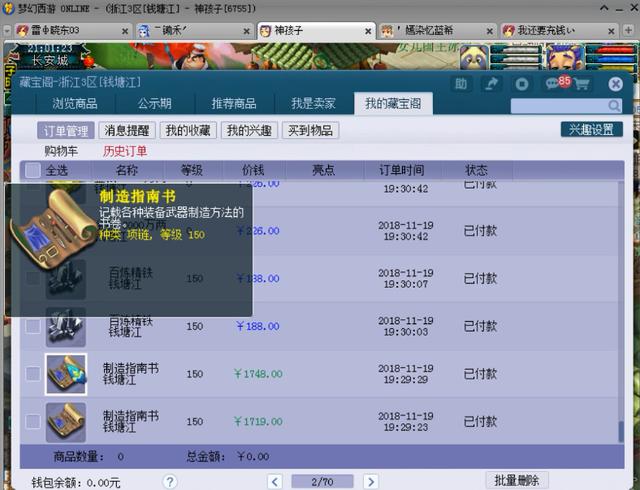The width and height of the screenshot is (640, 490).
Task: Click the purple-haired character avatar
Action: (x=565, y=57)
